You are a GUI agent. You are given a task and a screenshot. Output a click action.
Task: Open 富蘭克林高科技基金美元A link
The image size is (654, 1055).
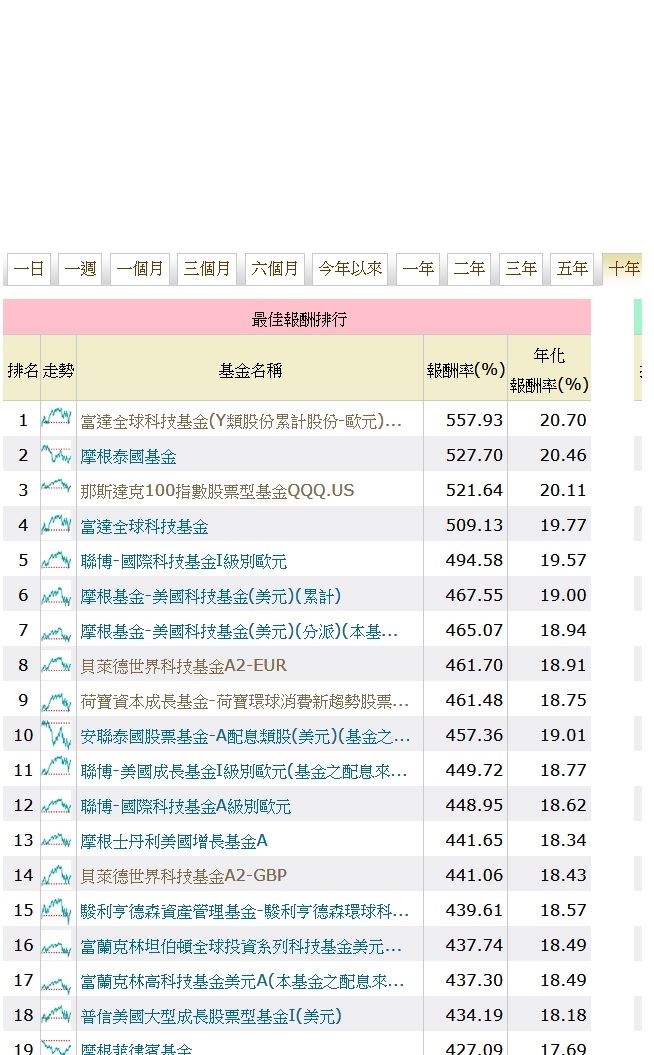click(x=242, y=982)
